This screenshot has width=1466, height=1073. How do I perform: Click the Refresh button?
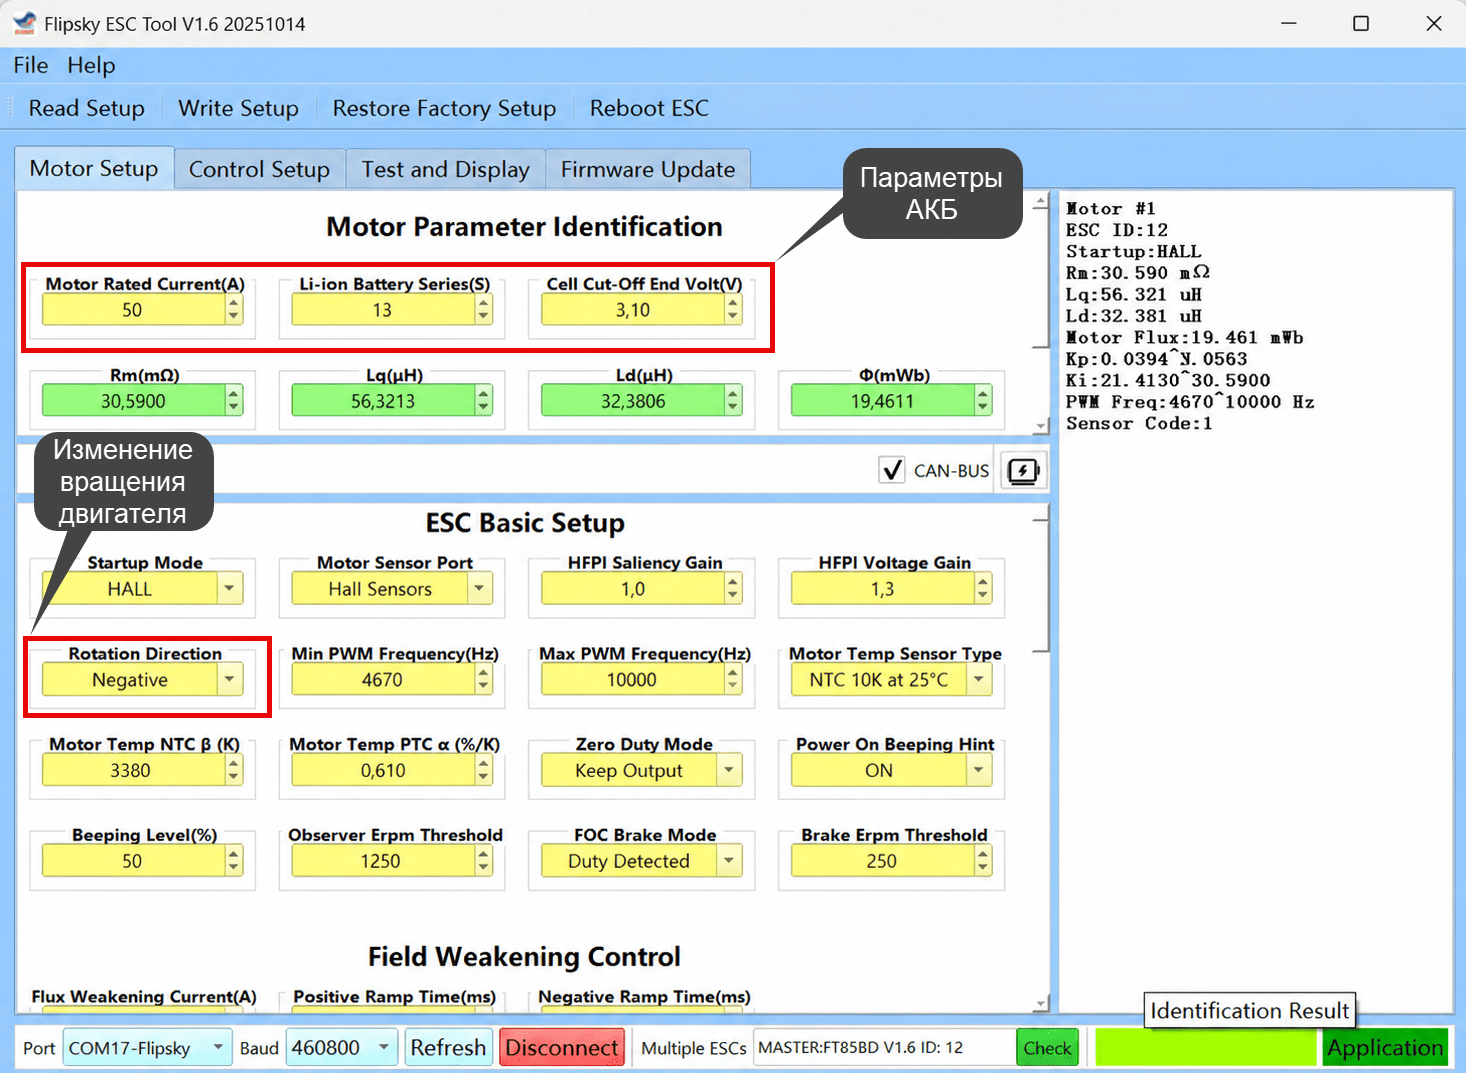pos(448,1048)
